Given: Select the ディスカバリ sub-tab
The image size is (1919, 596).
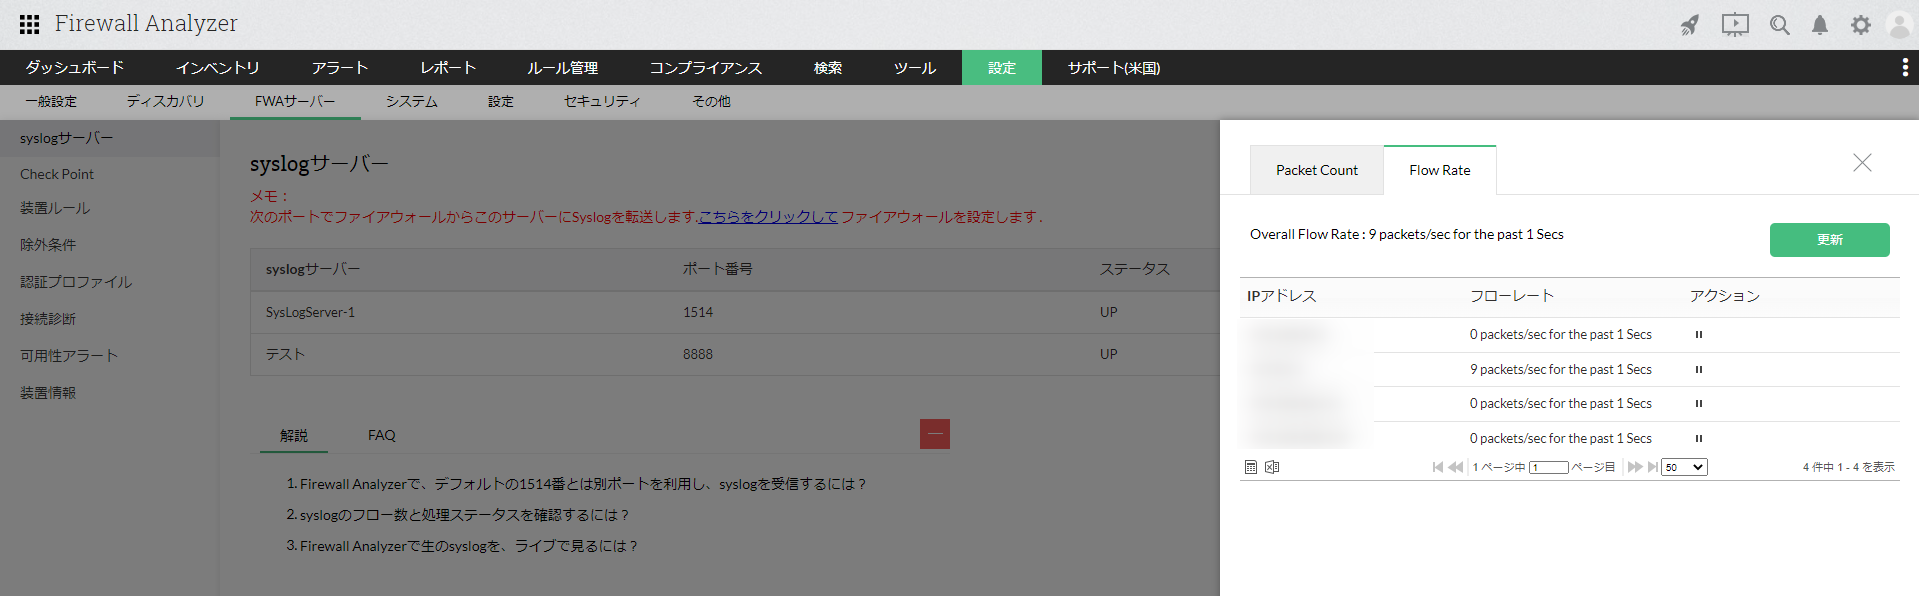Looking at the screenshot, I should [165, 102].
